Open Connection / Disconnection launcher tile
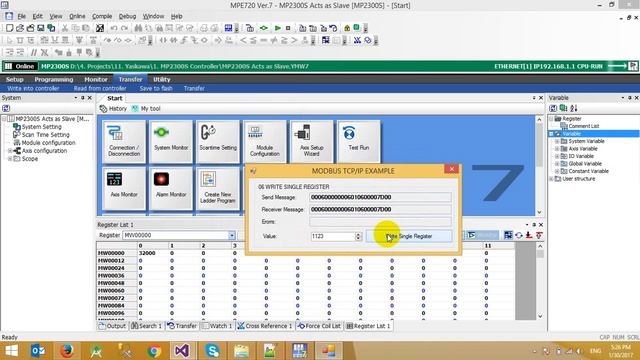Screen dimensions: 640x360 pyautogui.click(x=124, y=142)
